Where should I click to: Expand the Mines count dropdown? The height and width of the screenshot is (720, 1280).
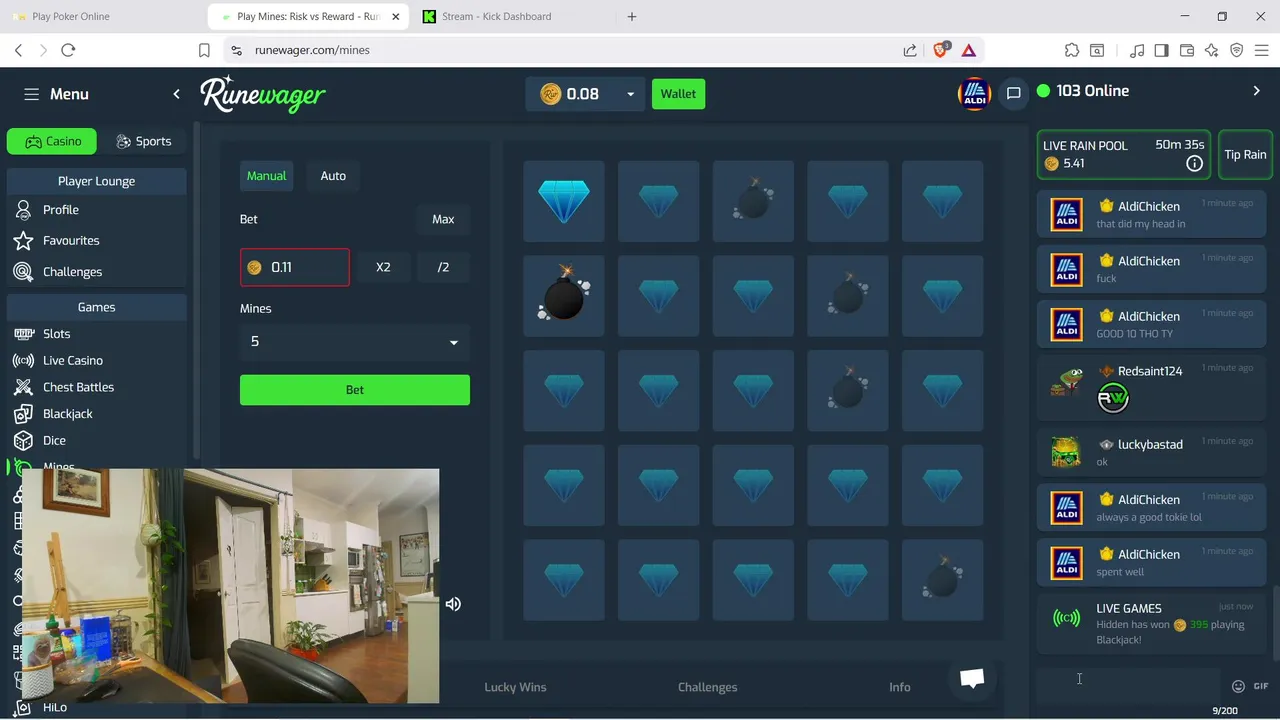[355, 342]
